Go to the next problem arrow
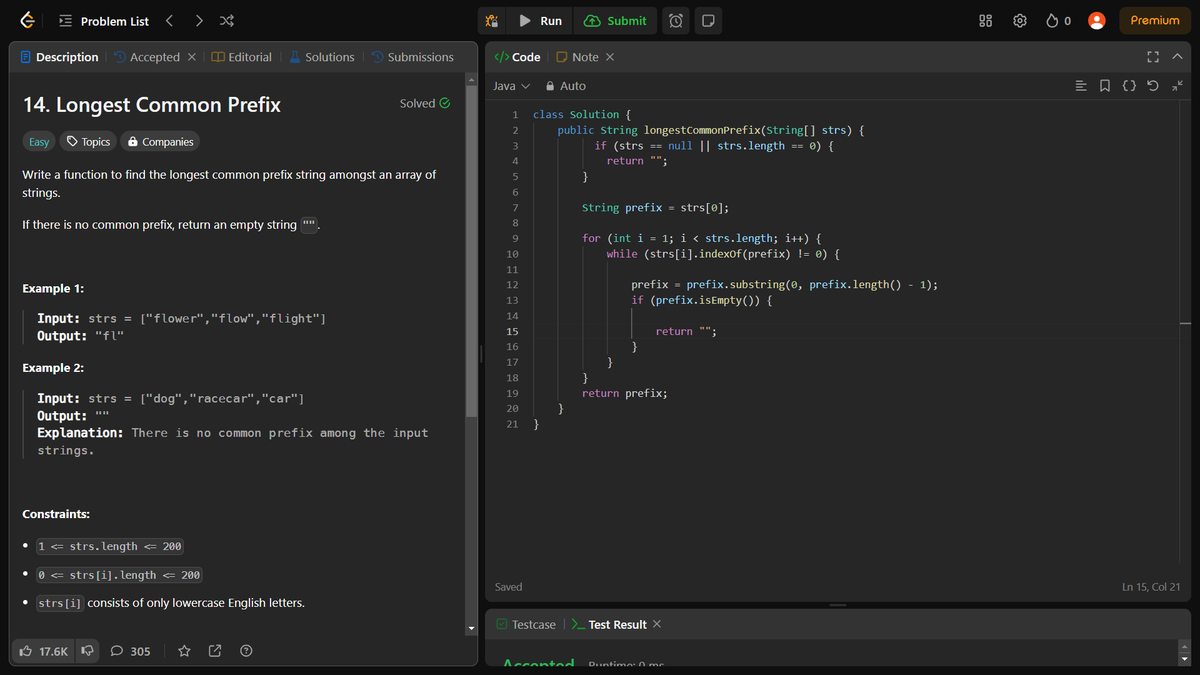The height and width of the screenshot is (675, 1200). point(199,21)
